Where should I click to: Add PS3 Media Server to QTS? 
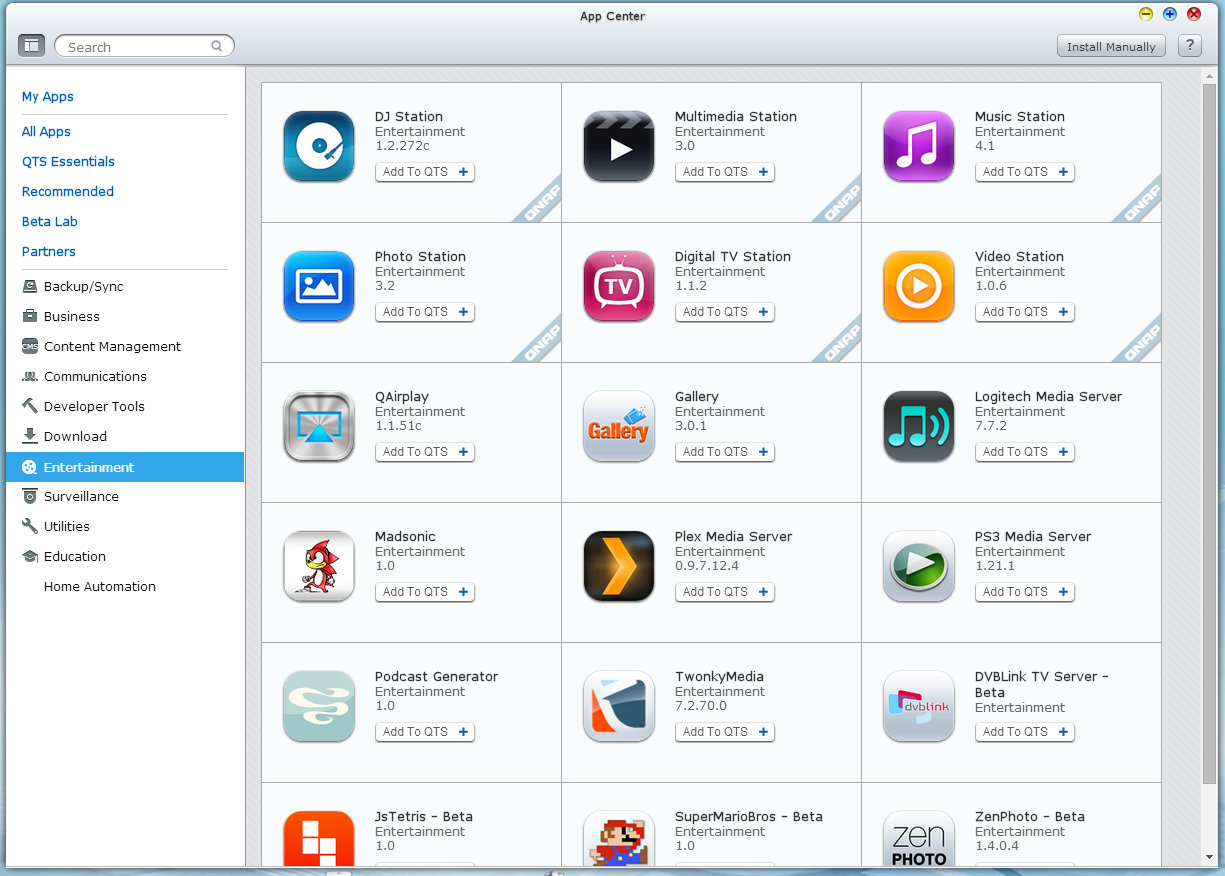coord(1025,592)
